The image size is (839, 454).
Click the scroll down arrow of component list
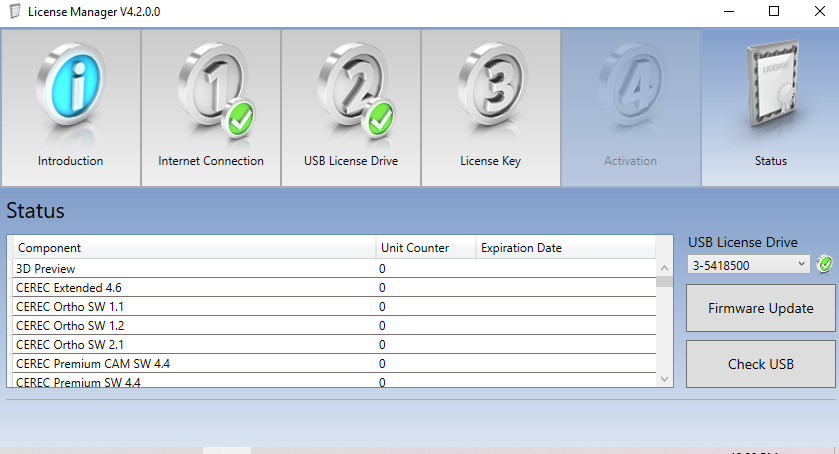coord(664,379)
